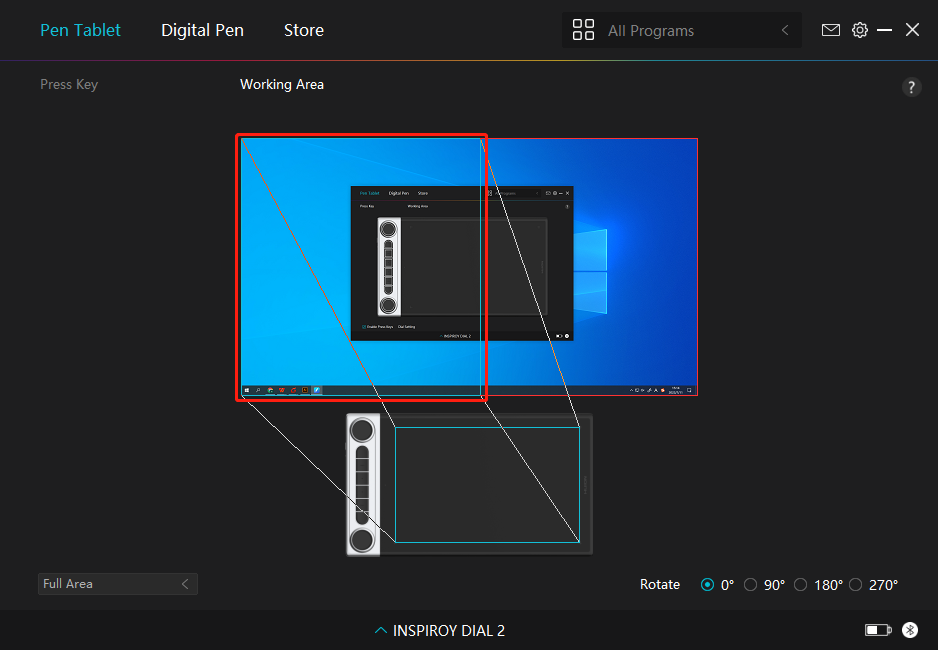This screenshot has width=938, height=650.
Task: Minimize the Huion tablet window
Action: tap(884, 30)
